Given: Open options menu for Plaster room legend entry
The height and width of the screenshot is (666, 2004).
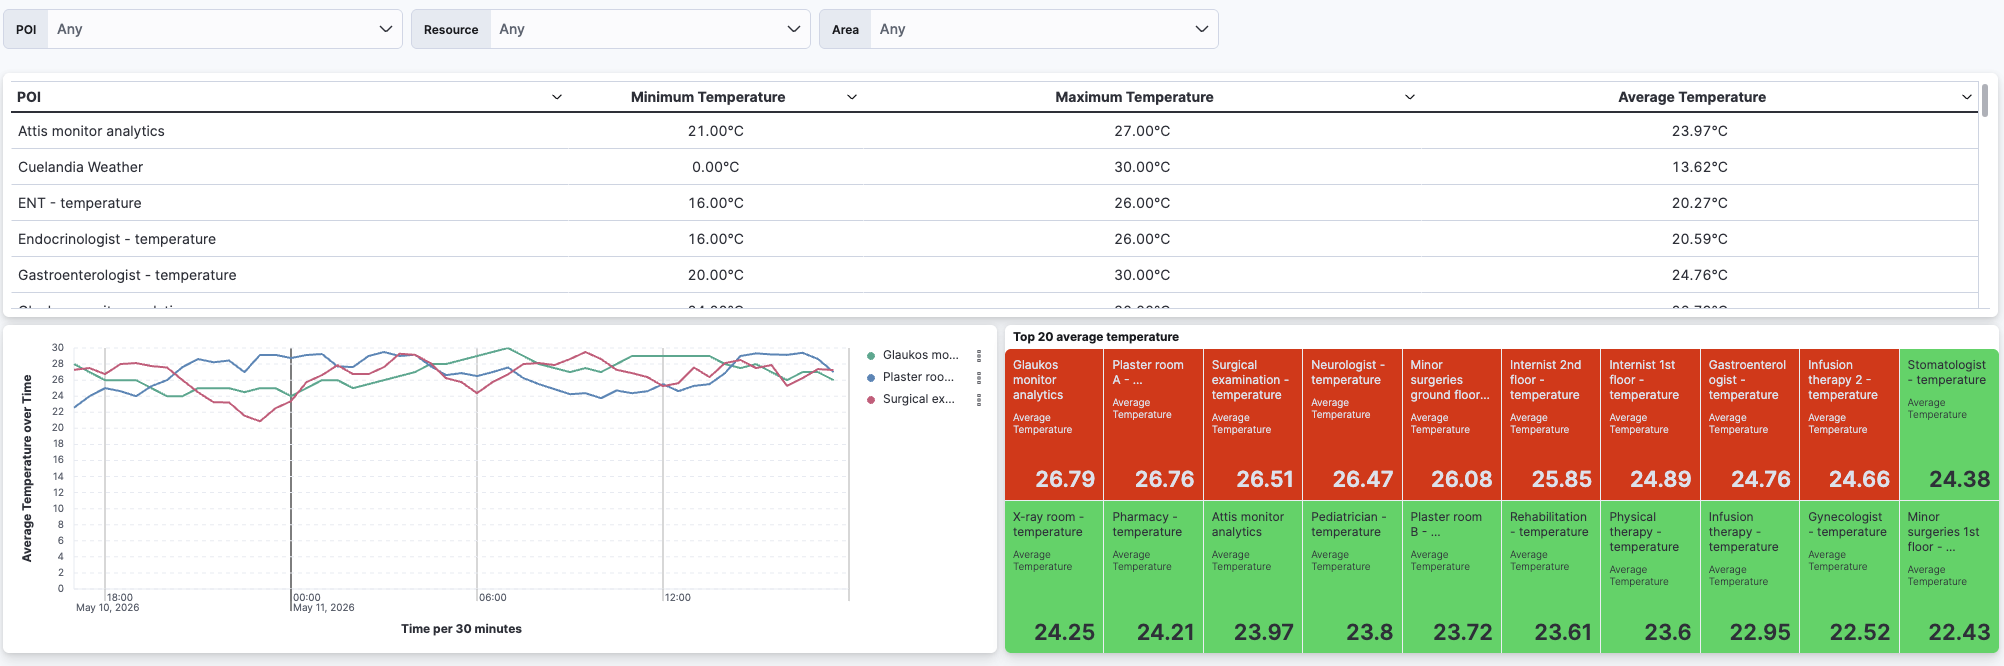Looking at the screenshot, I should coord(978,377).
